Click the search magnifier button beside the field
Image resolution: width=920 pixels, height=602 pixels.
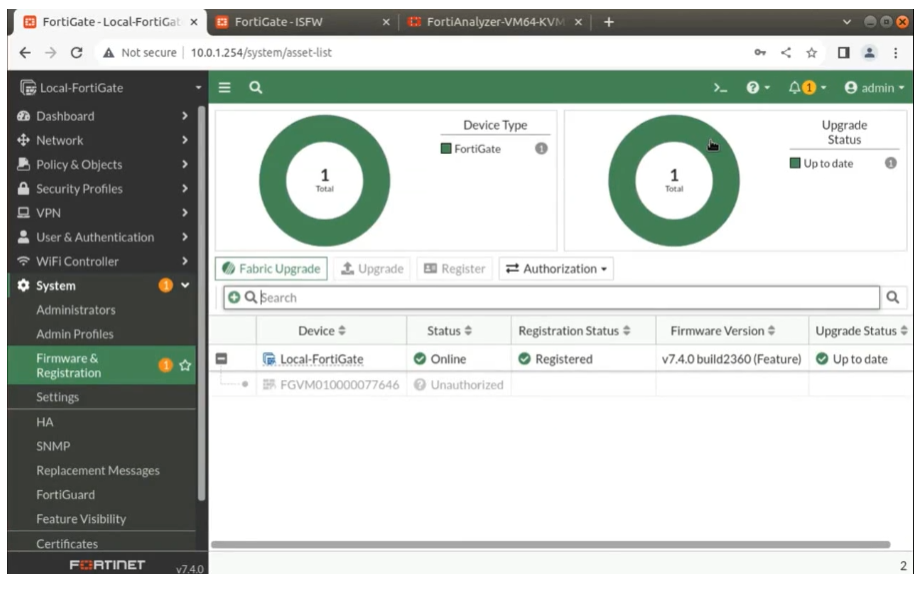[x=892, y=297]
